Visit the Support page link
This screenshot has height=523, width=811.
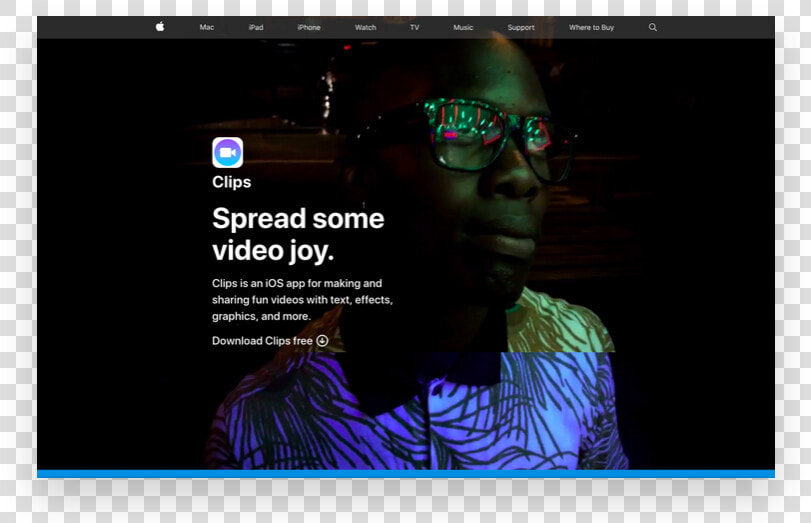pos(521,27)
